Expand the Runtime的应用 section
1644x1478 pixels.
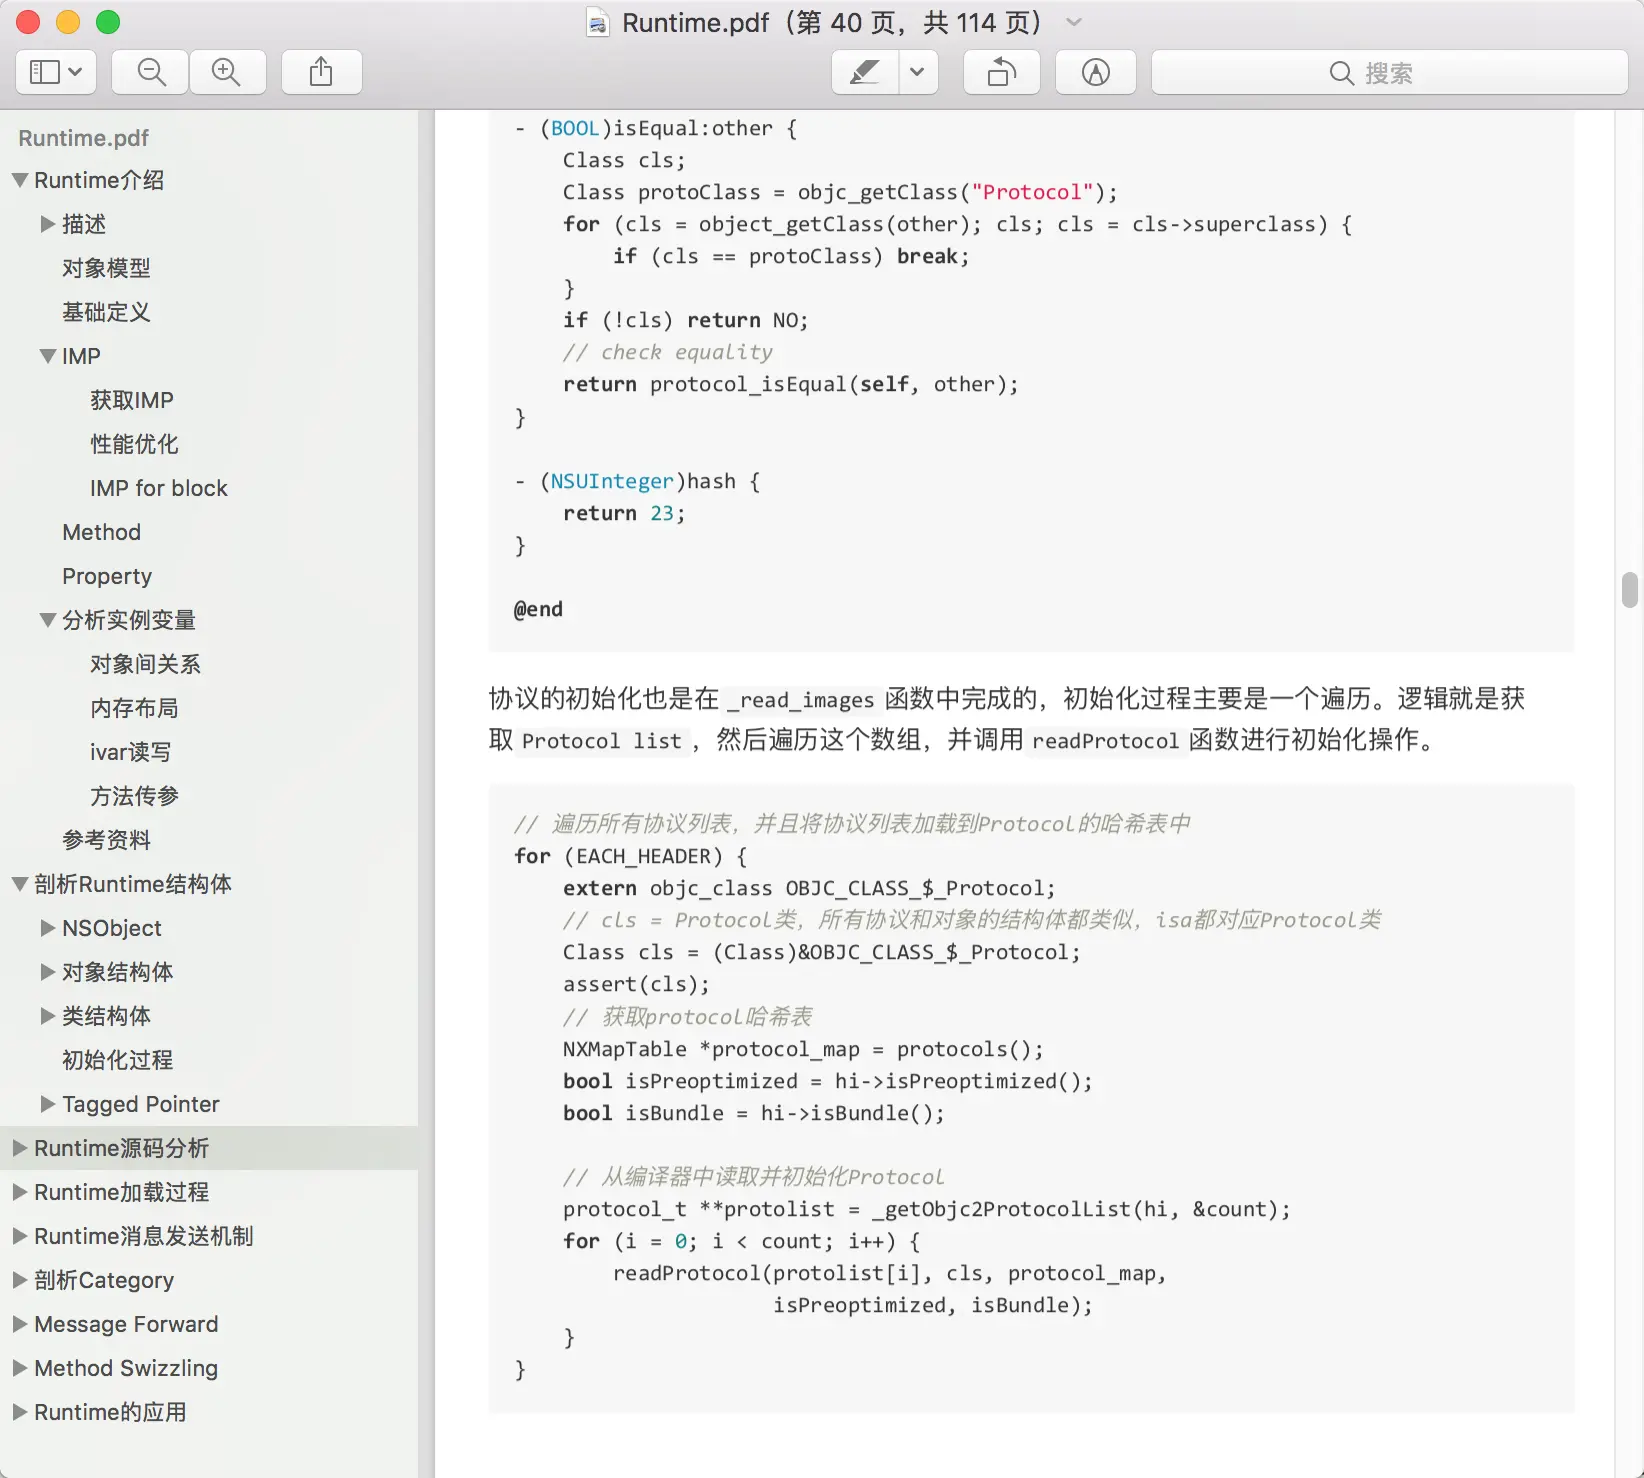click(19, 1412)
